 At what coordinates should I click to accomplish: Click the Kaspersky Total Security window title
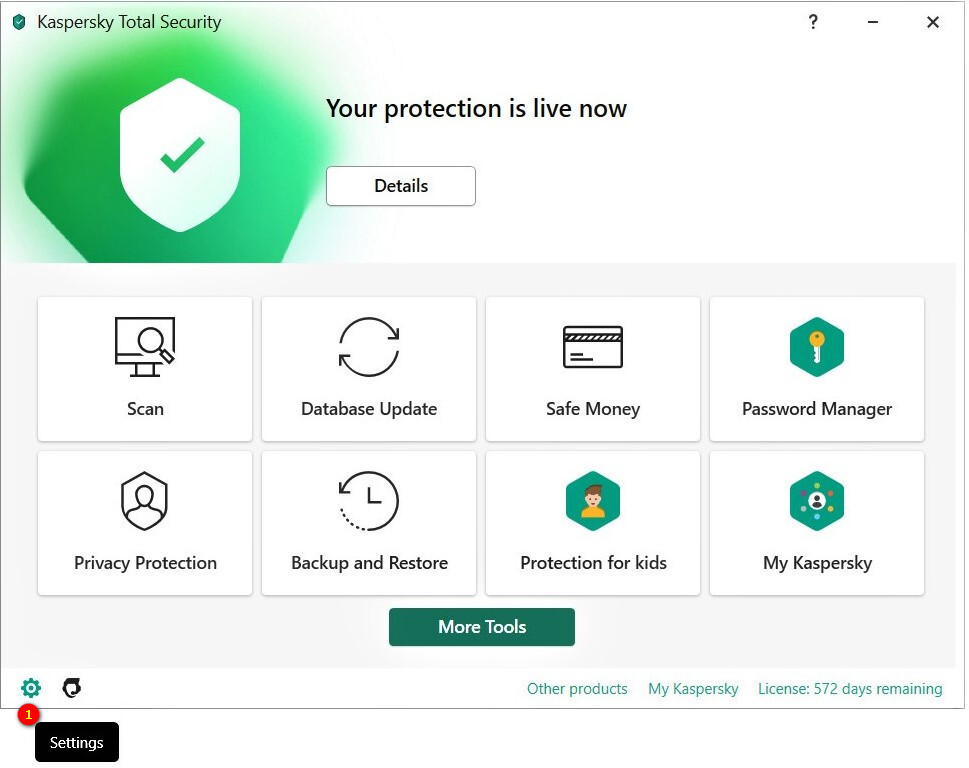pos(129,22)
